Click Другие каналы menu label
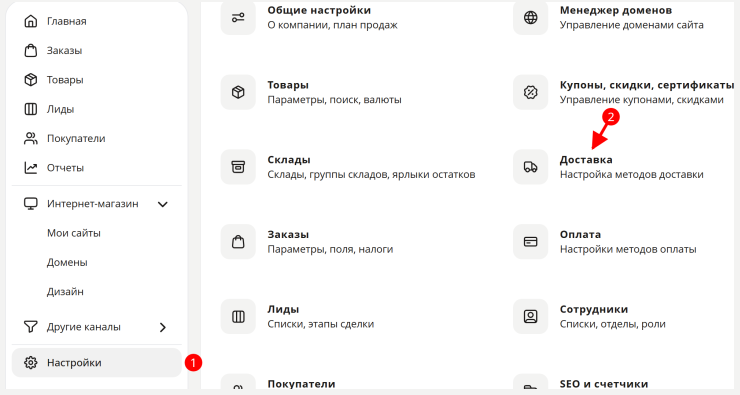 [x=84, y=327]
